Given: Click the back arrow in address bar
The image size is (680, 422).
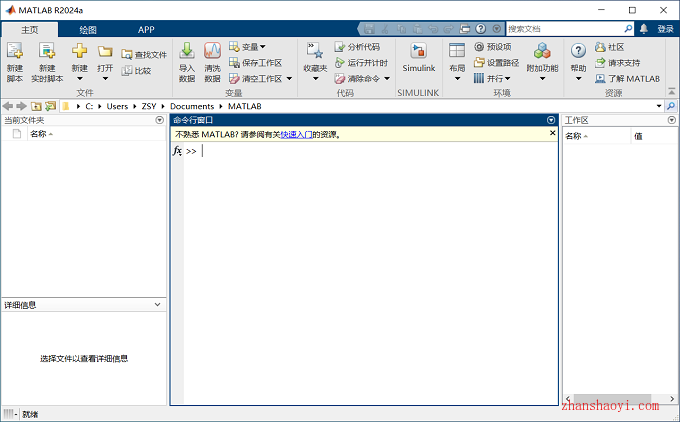Looking at the screenshot, I should [8, 106].
